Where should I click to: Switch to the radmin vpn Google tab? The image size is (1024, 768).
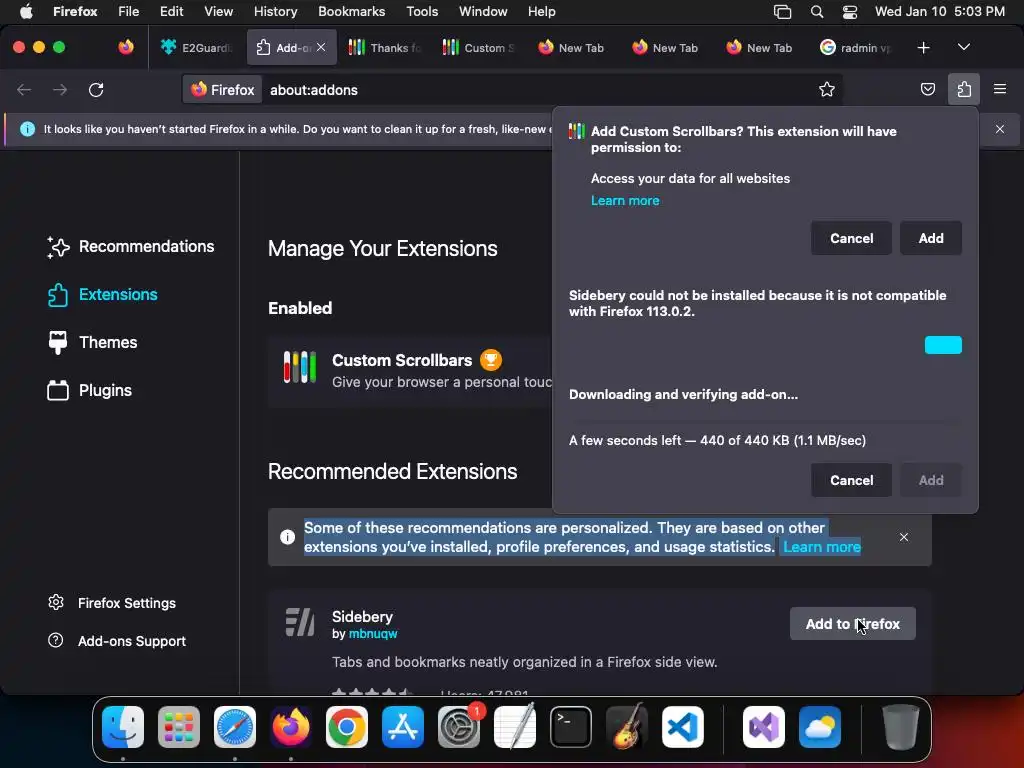[856, 48]
